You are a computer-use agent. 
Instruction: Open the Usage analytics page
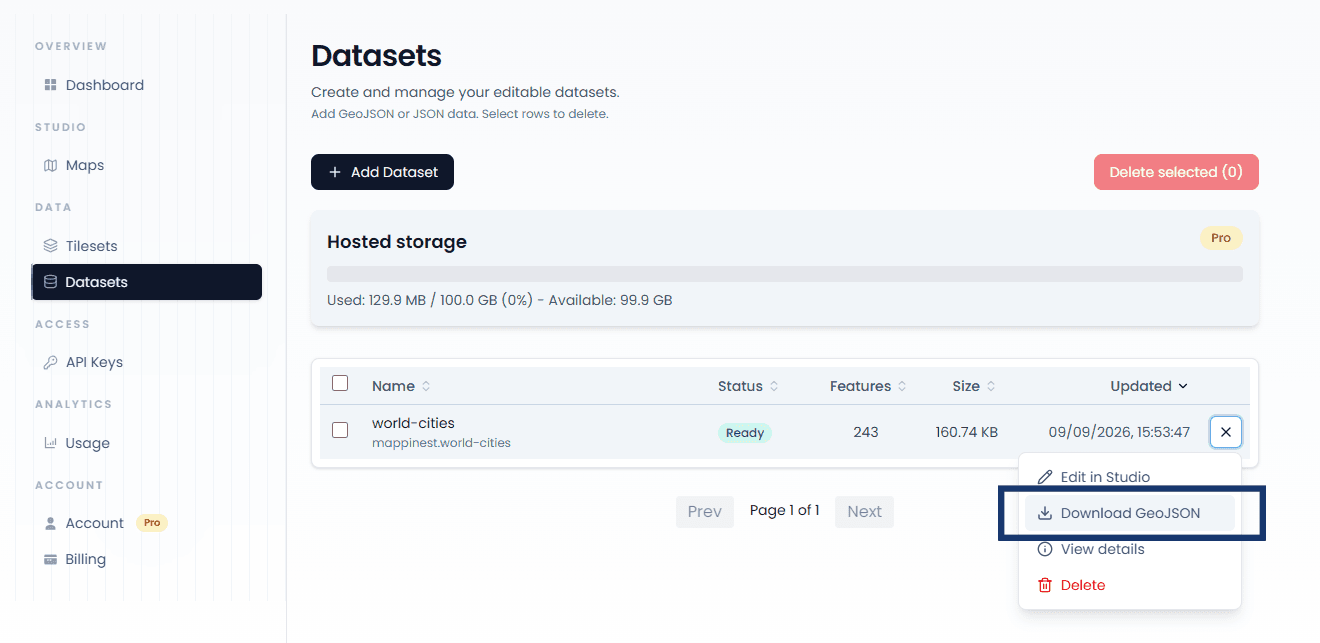pos(147,443)
